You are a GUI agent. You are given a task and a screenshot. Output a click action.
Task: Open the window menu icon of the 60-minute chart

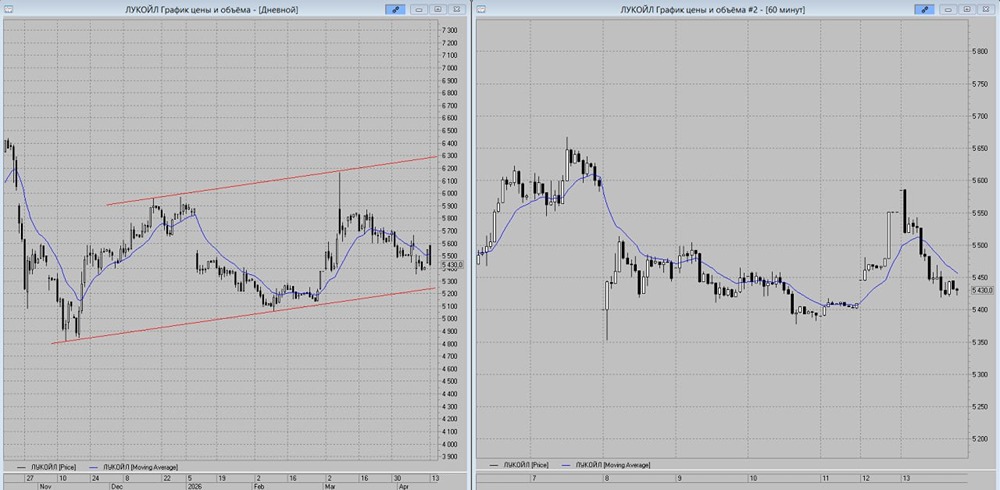(x=482, y=10)
